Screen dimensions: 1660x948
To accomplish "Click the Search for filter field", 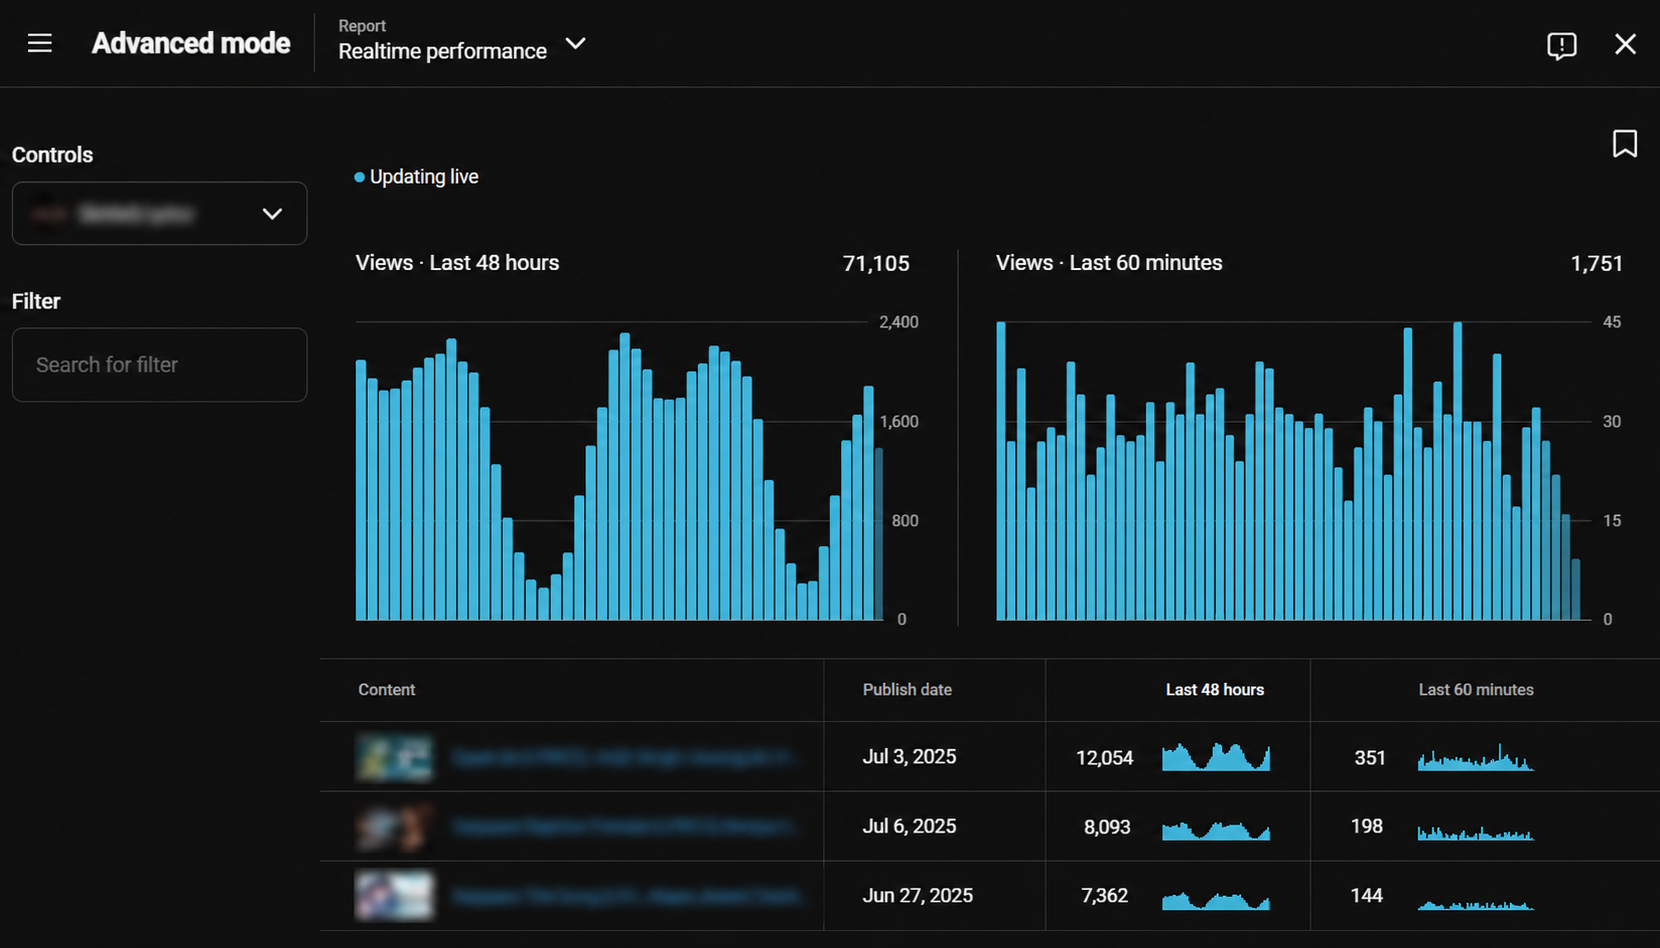I will (159, 365).
